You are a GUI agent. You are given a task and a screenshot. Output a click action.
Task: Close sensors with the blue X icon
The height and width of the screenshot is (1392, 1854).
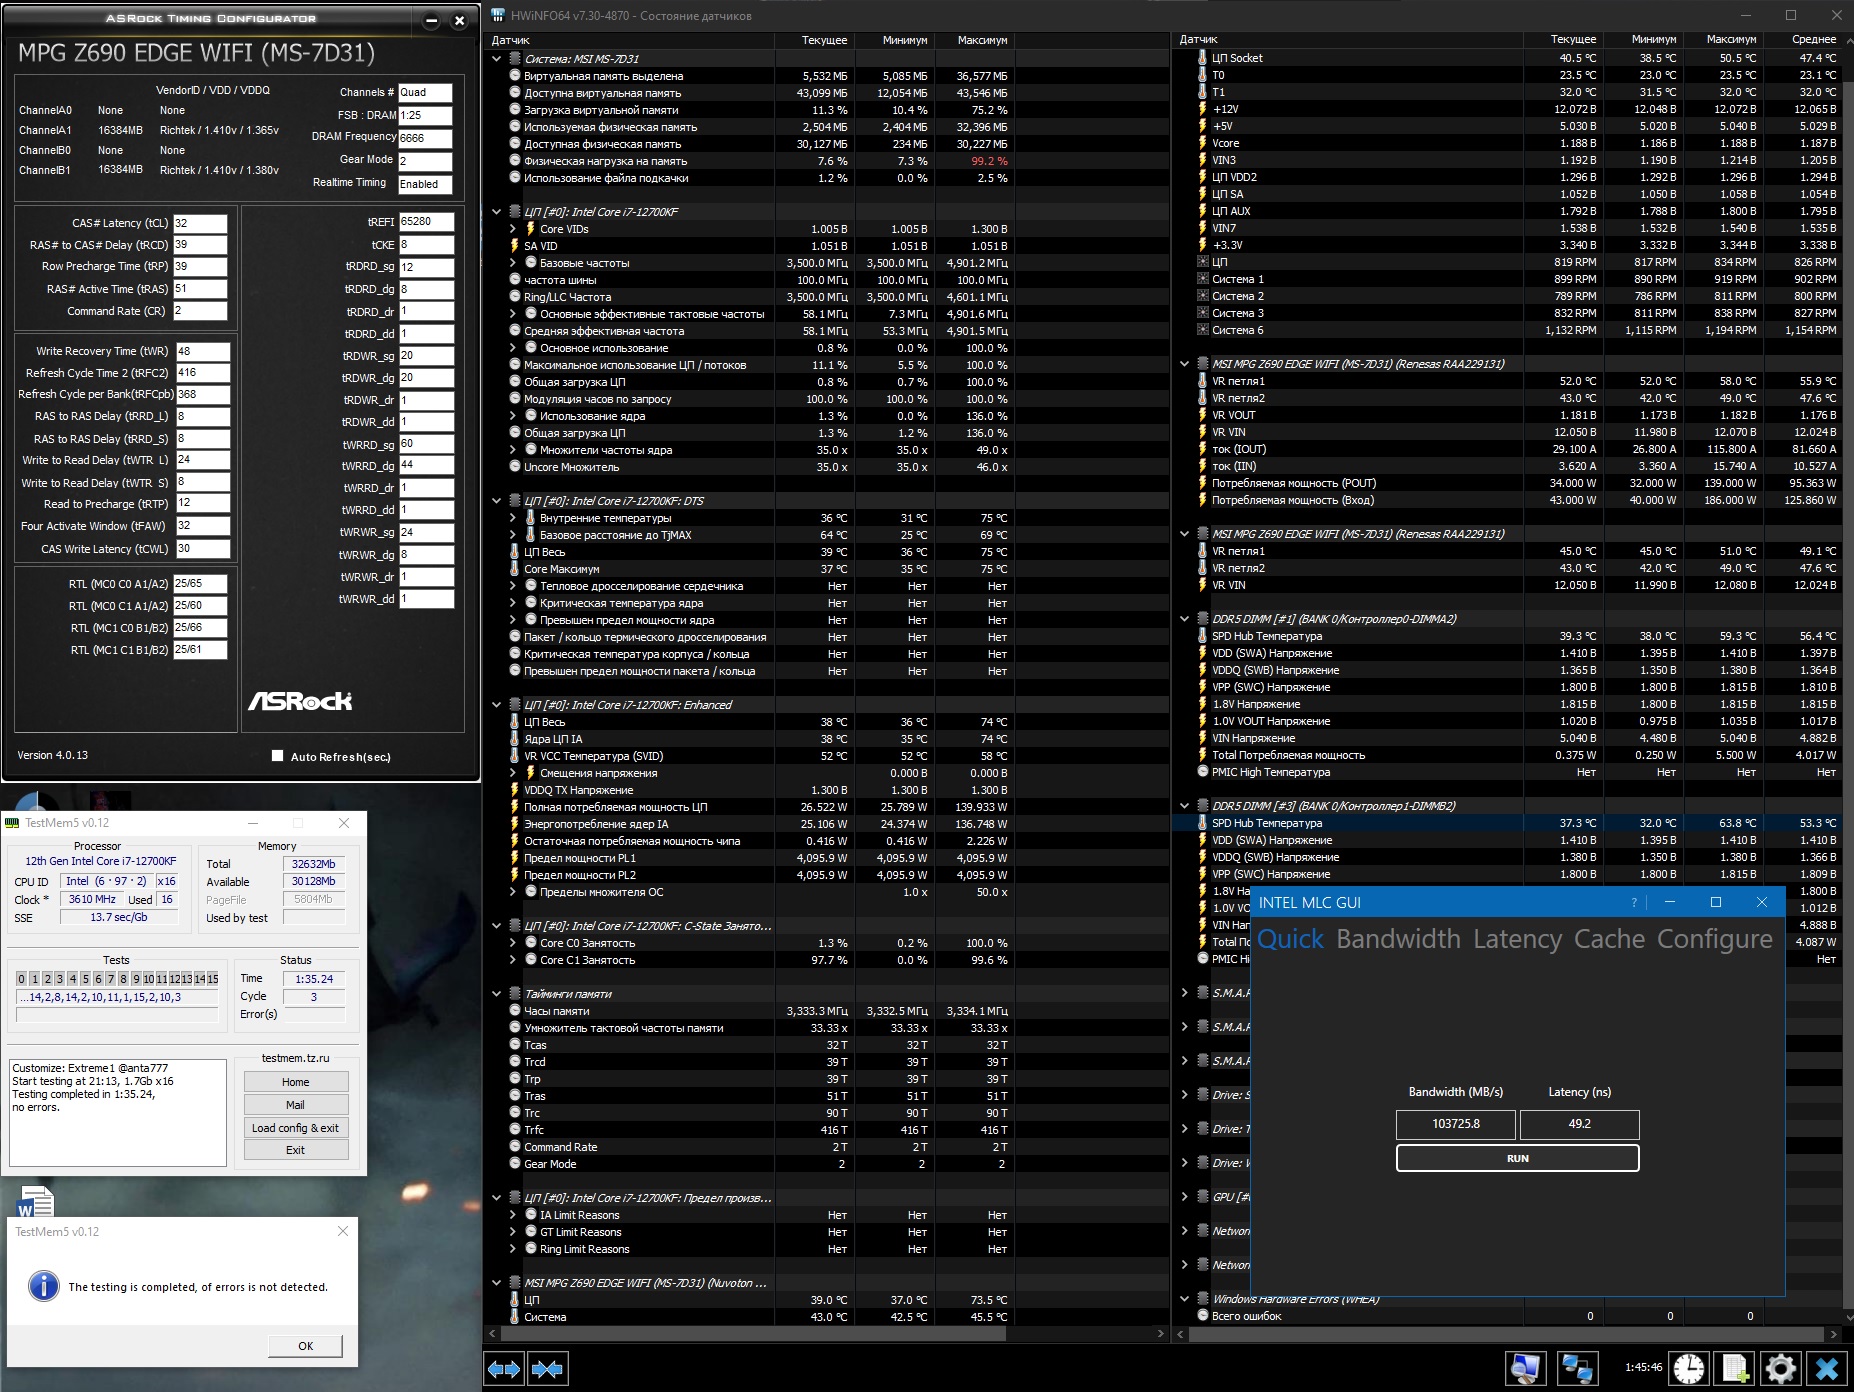click(1827, 1368)
